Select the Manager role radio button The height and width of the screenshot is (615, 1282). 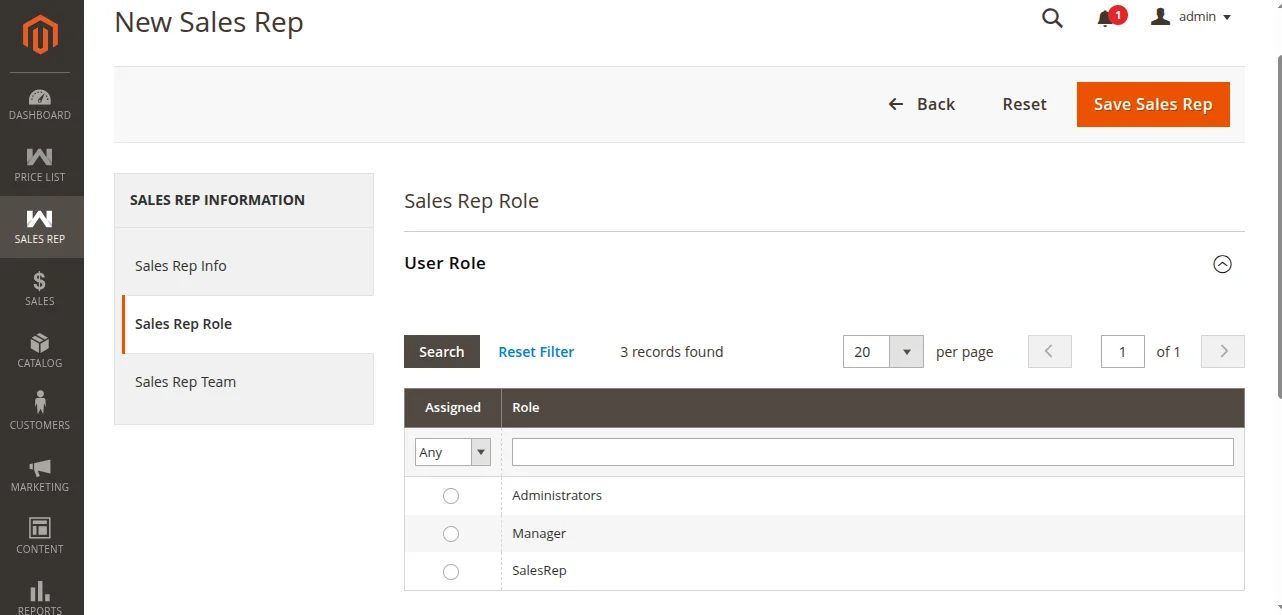point(451,534)
